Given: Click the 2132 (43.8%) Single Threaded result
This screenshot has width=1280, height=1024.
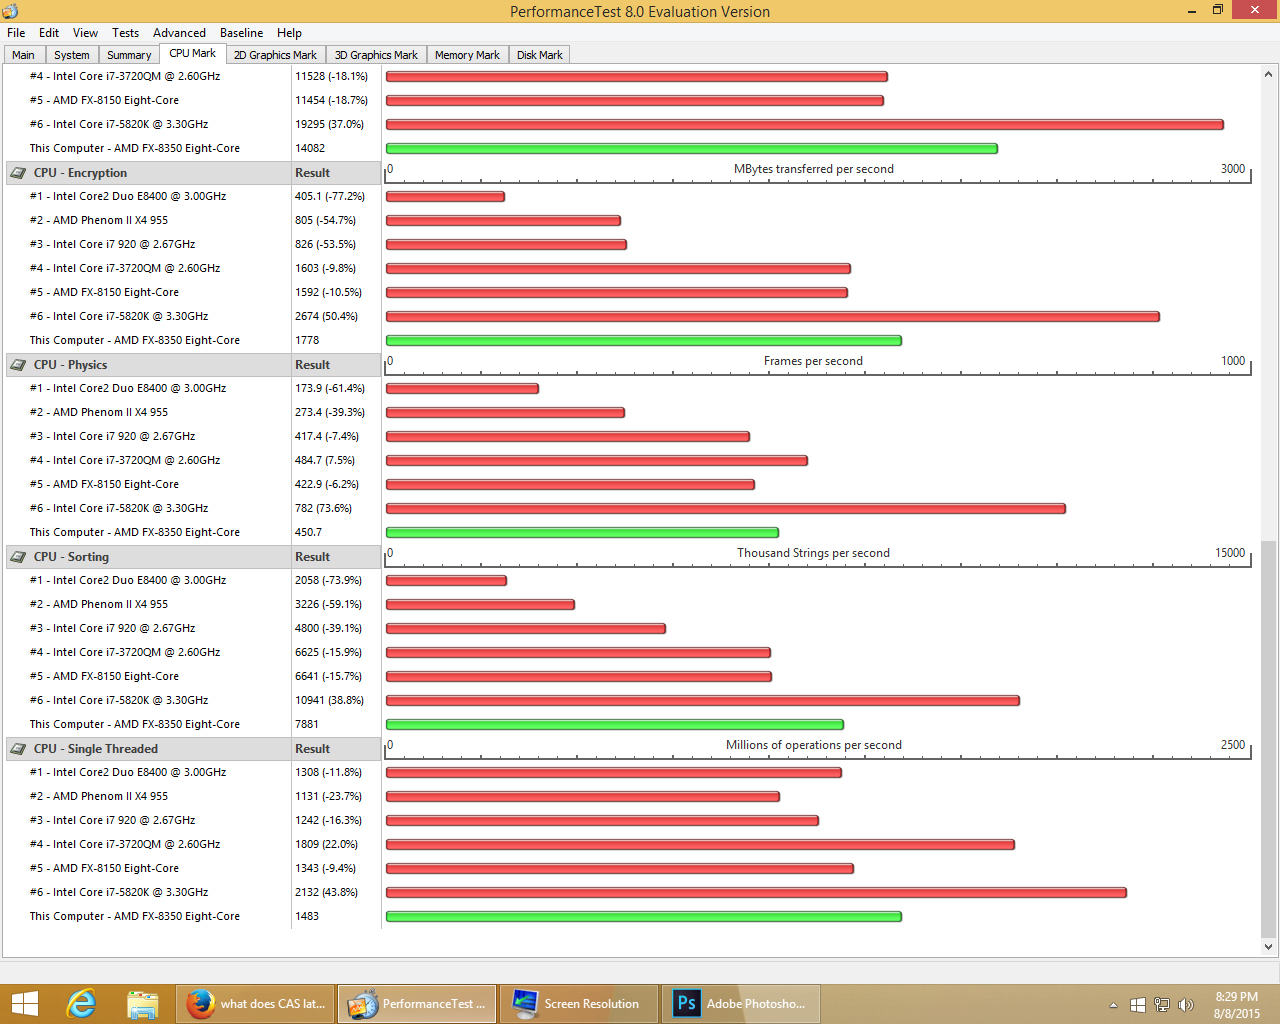Looking at the screenshot, I should (326, 892).
